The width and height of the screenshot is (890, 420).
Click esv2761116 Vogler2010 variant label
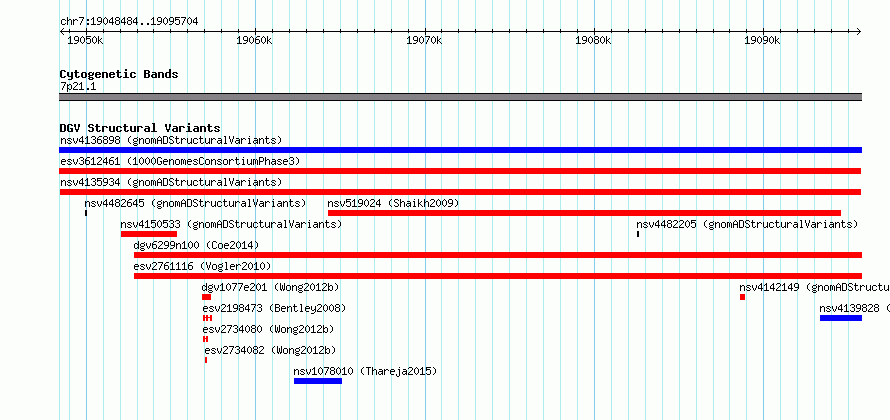coord(202,266)
